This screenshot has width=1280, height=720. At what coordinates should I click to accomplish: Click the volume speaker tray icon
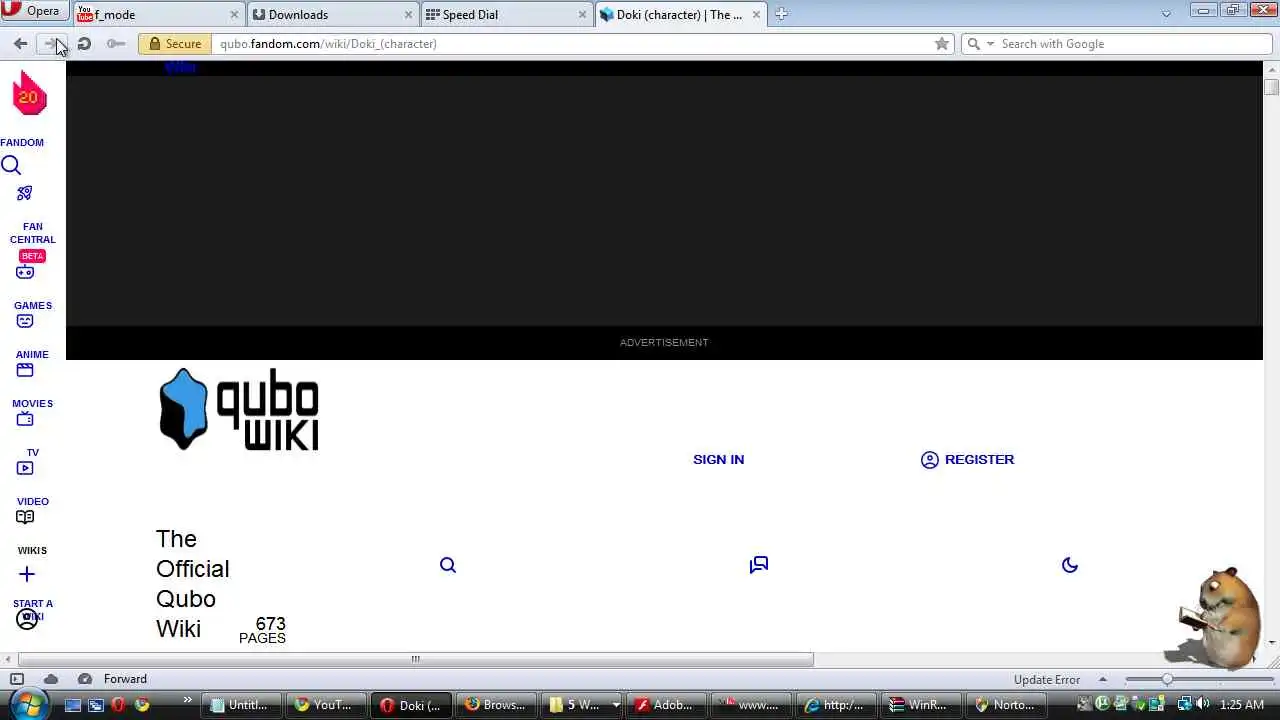1202,704
